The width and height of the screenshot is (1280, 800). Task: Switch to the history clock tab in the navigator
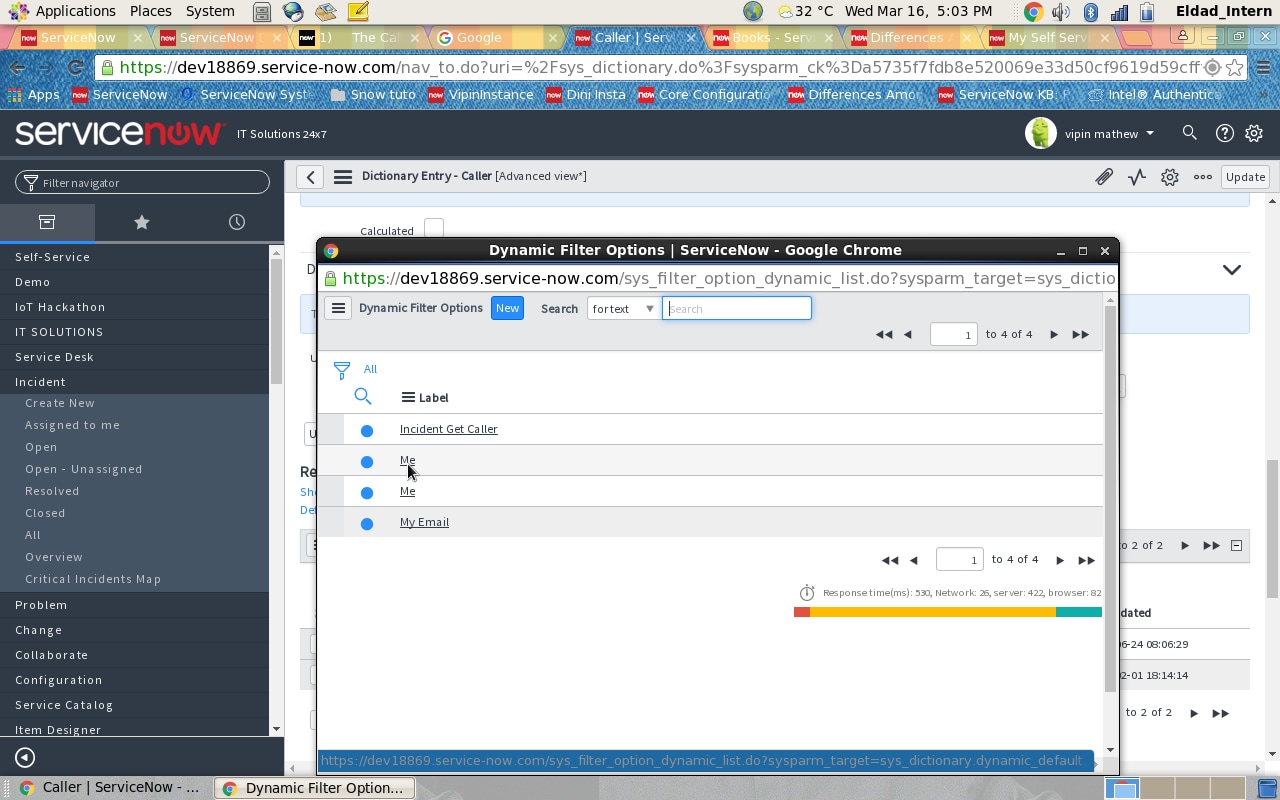(237, 222)
